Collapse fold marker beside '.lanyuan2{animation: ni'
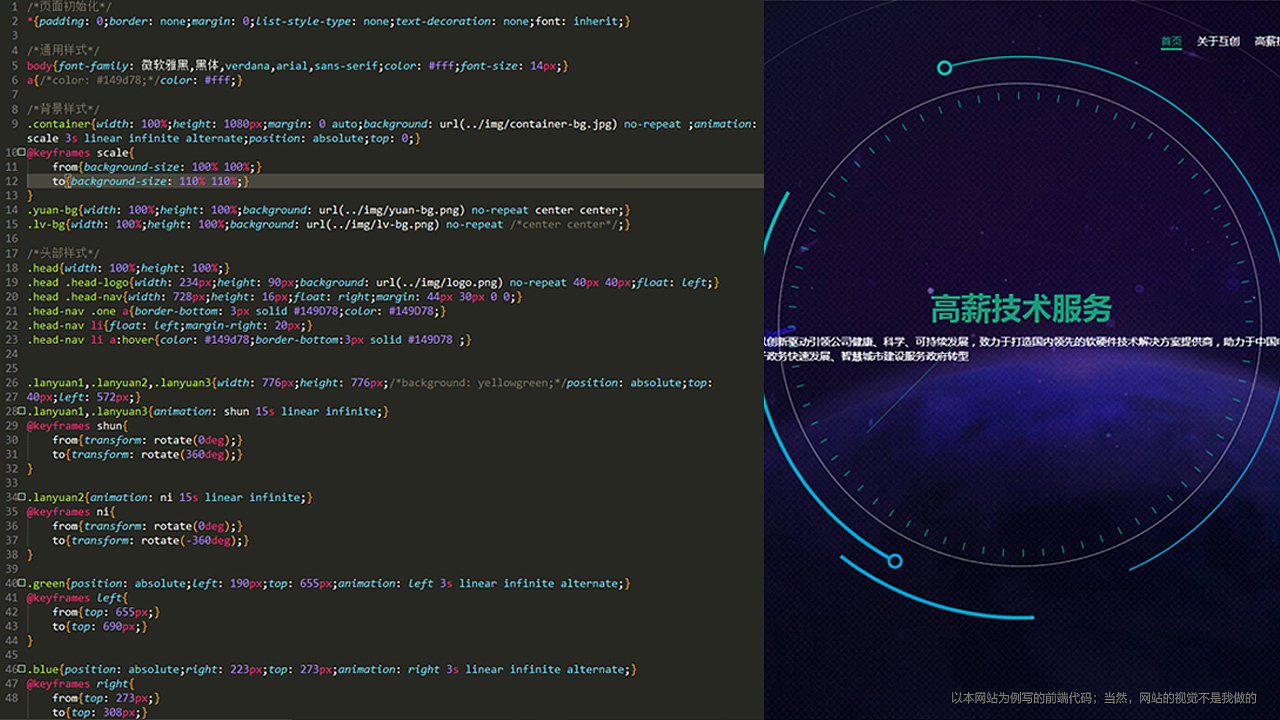Screen dimensions: 1280x720 (22, 497)
